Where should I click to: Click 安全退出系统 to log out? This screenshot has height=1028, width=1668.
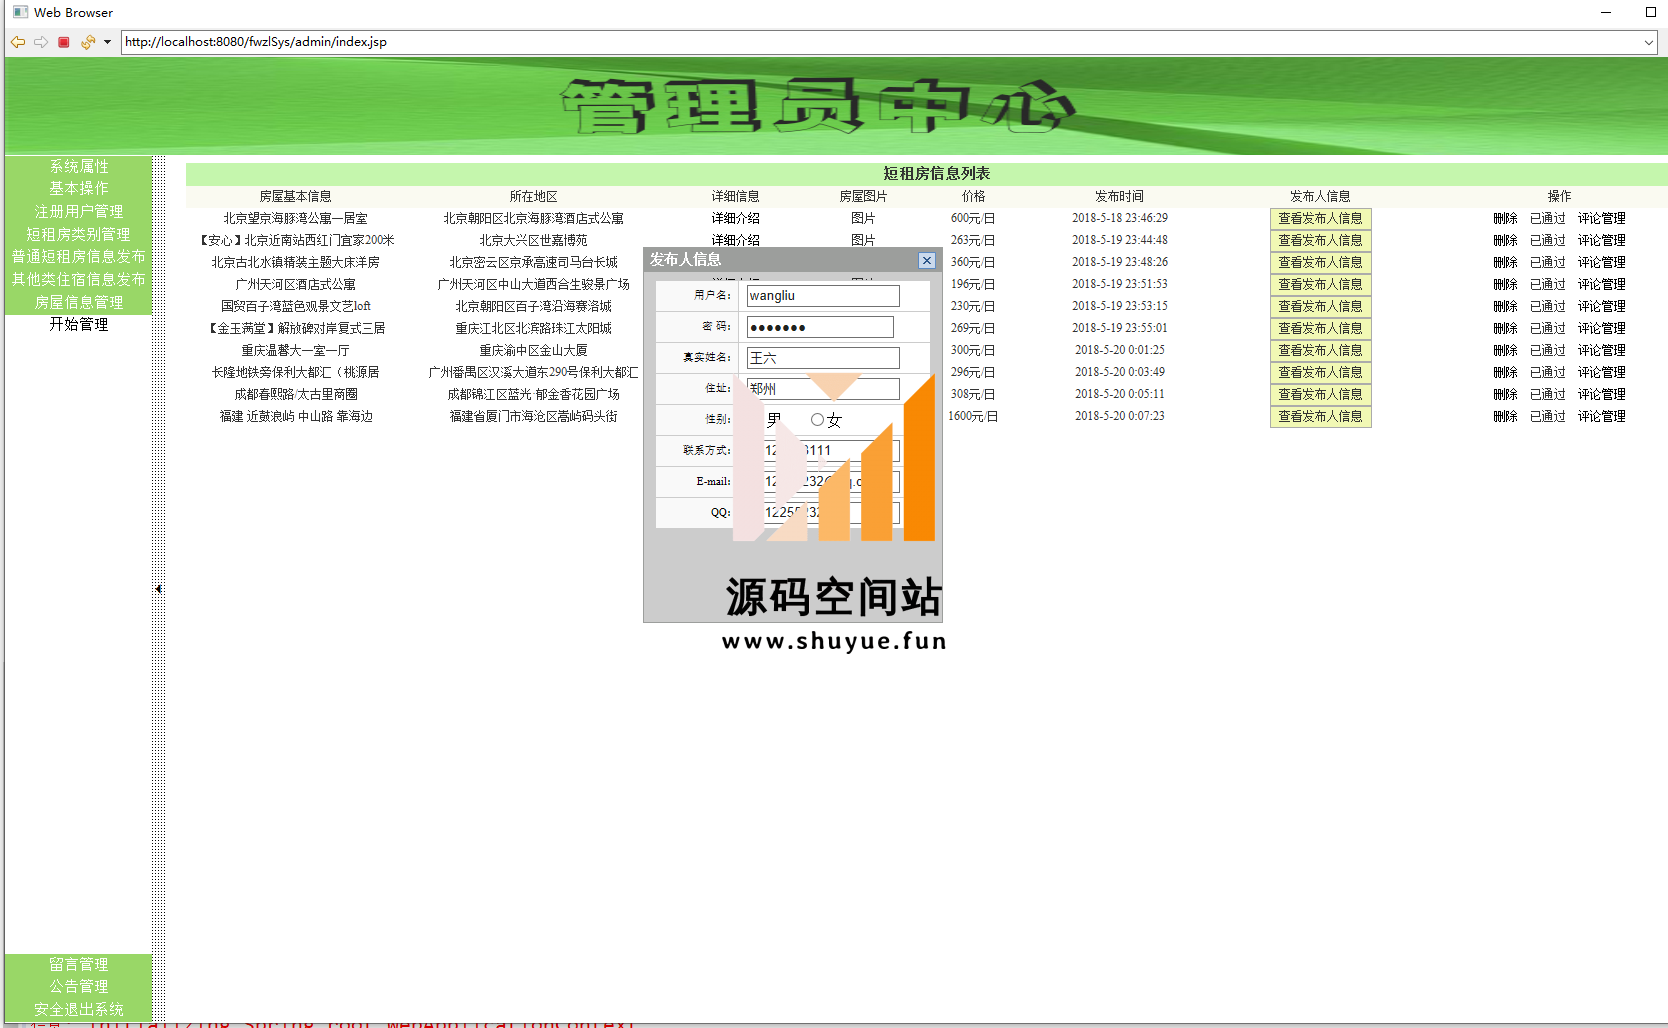(x=79, y=1009)
